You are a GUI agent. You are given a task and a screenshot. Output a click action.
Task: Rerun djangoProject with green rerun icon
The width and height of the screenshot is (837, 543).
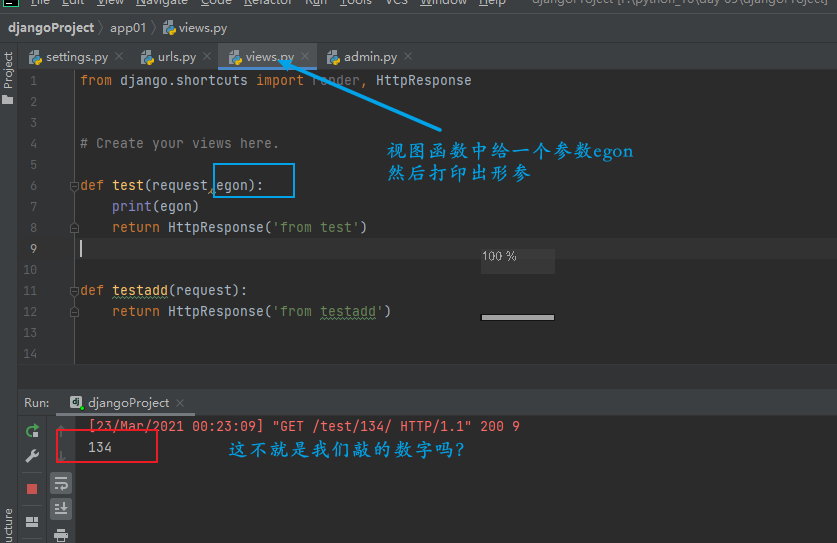(x=32, y=430)
